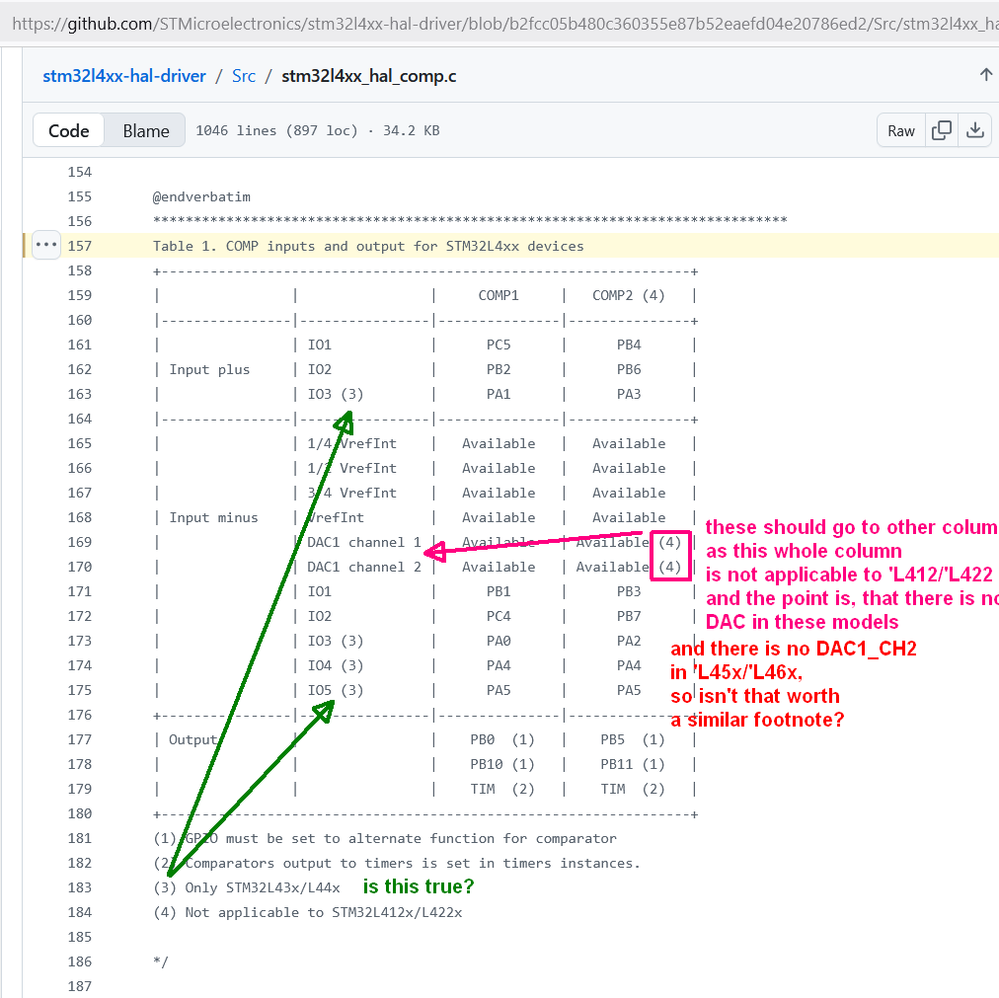
Task: Copy raw file contents
Action: pyautogui.click(x=941, y=131)
